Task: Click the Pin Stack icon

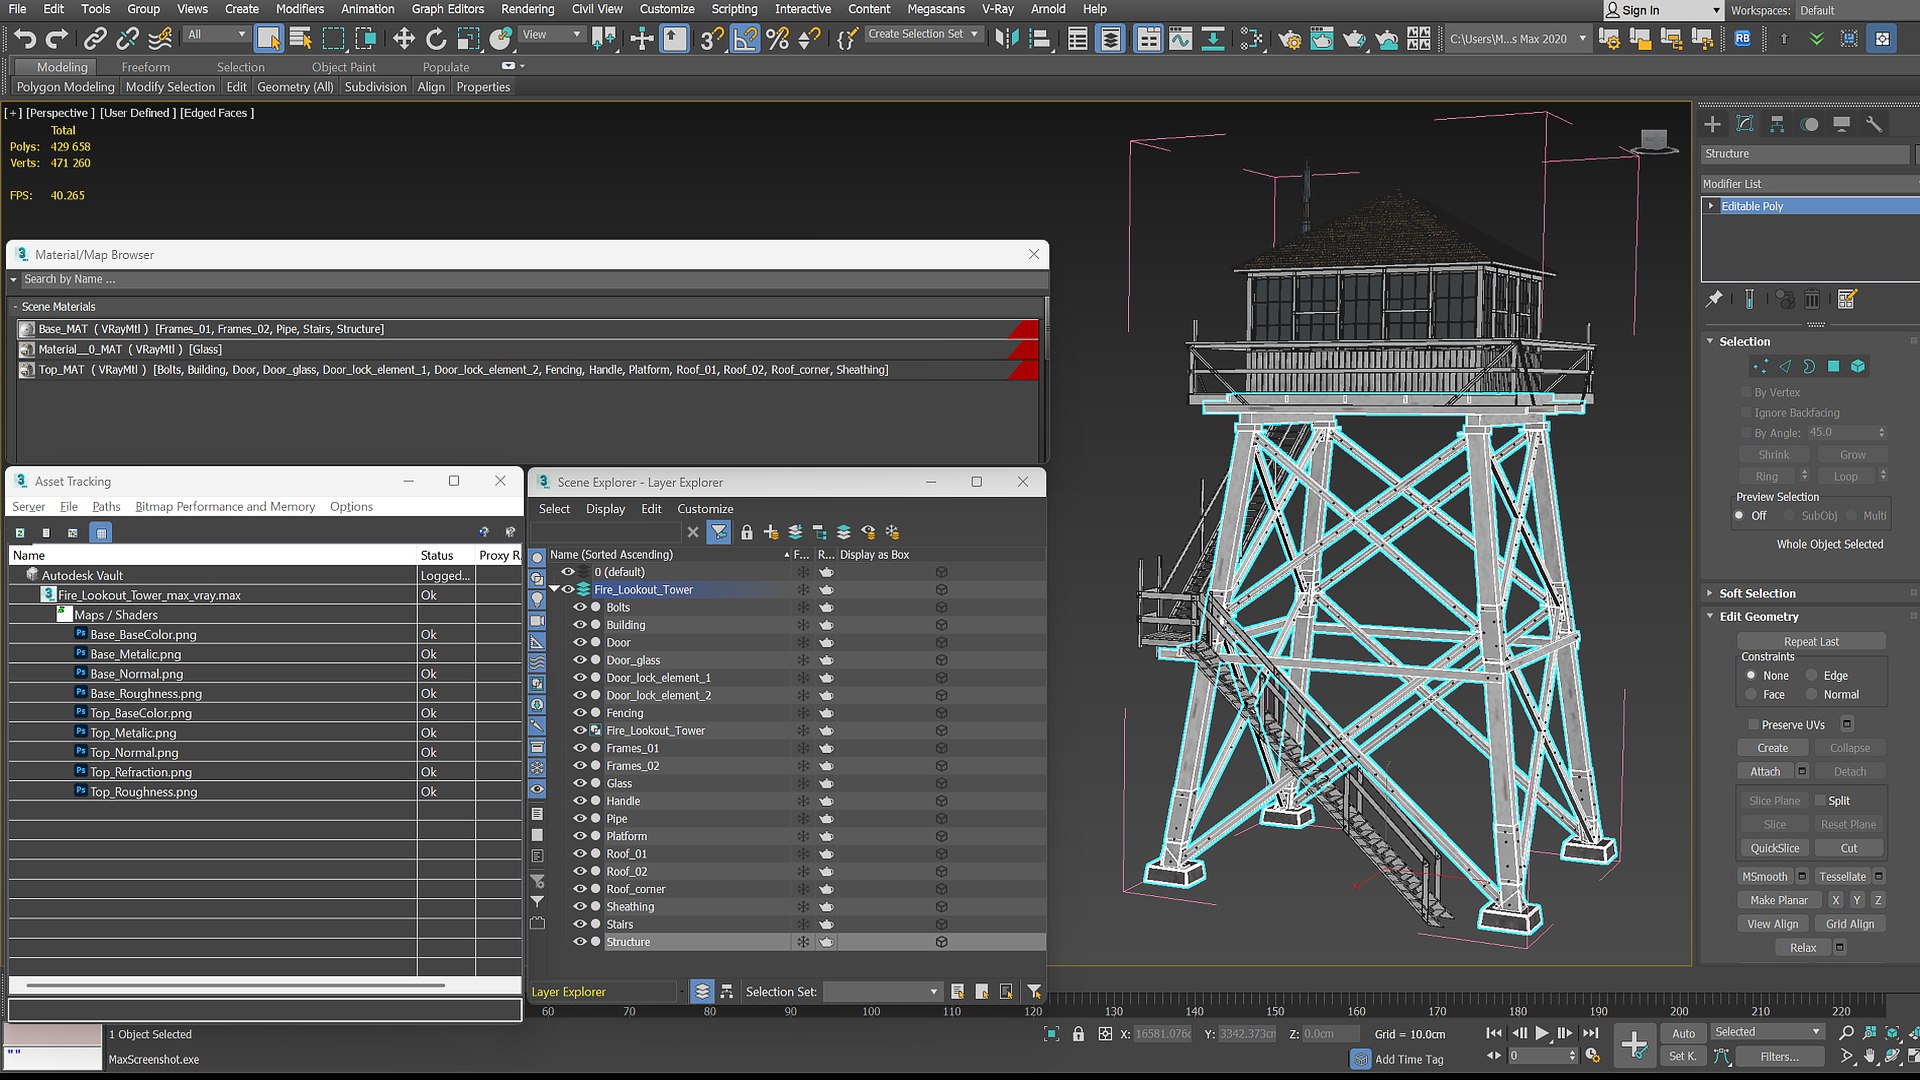Action: (1714, 299)
